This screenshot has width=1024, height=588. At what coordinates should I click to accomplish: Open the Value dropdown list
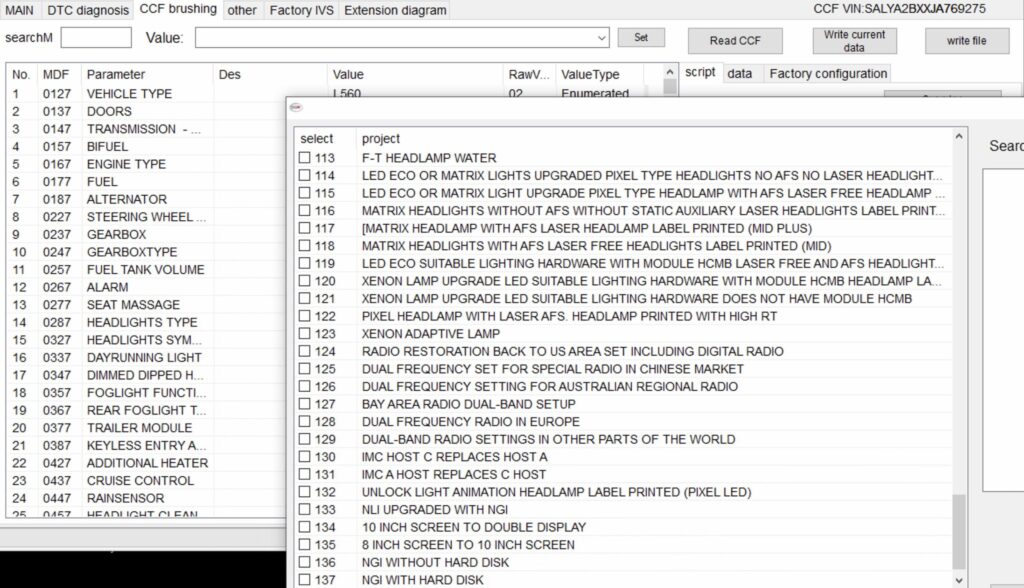coord(600,37)
